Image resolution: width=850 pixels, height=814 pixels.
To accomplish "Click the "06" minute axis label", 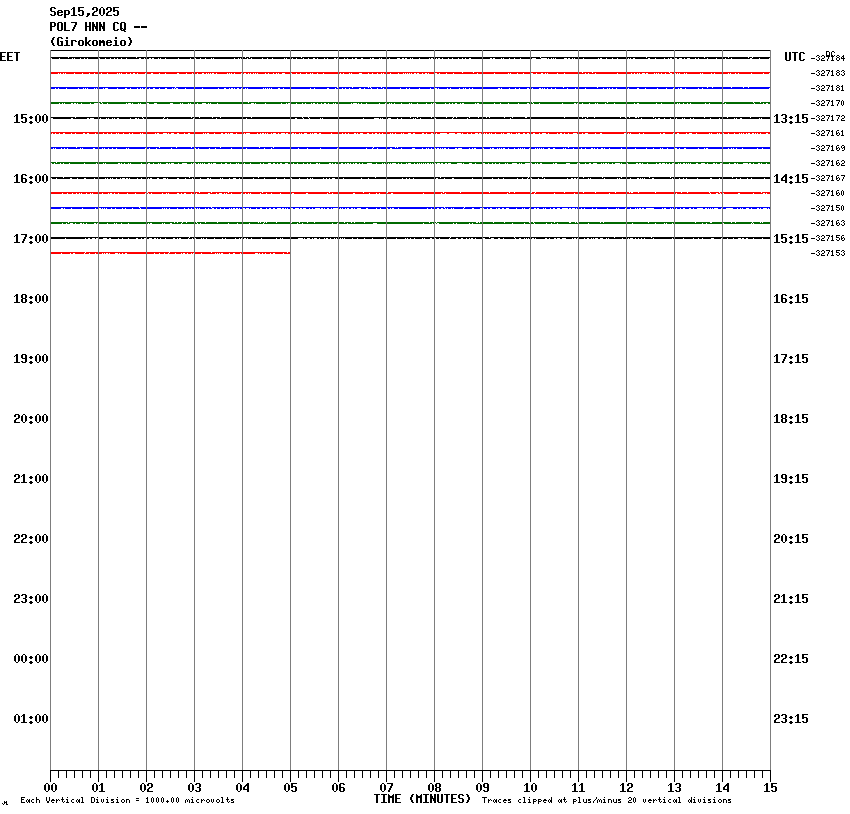I will click(x=338, y=788).
